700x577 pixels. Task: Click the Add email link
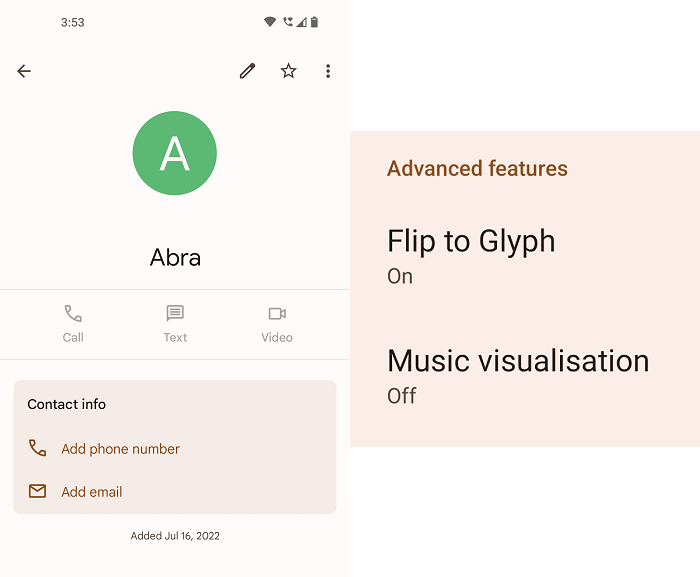pyautogui.click(x=92, y=492)
